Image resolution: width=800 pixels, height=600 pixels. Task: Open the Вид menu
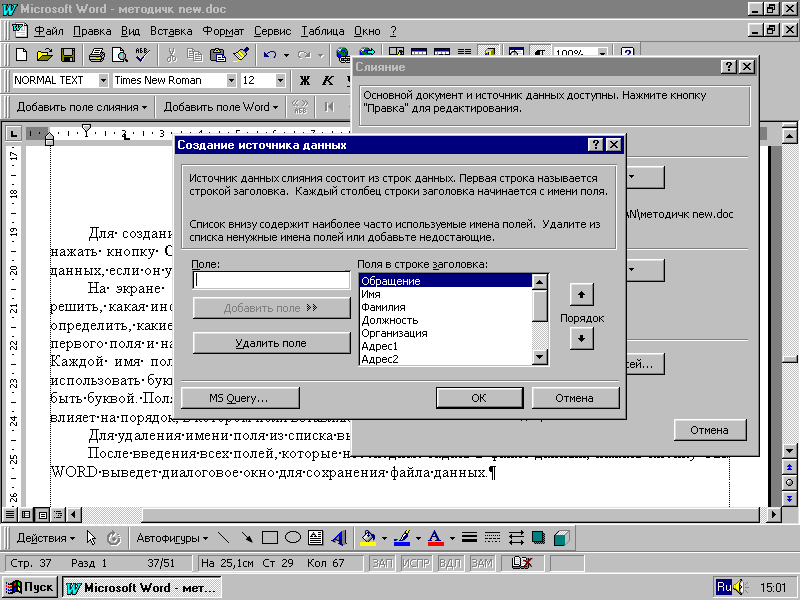pos(131,32)
